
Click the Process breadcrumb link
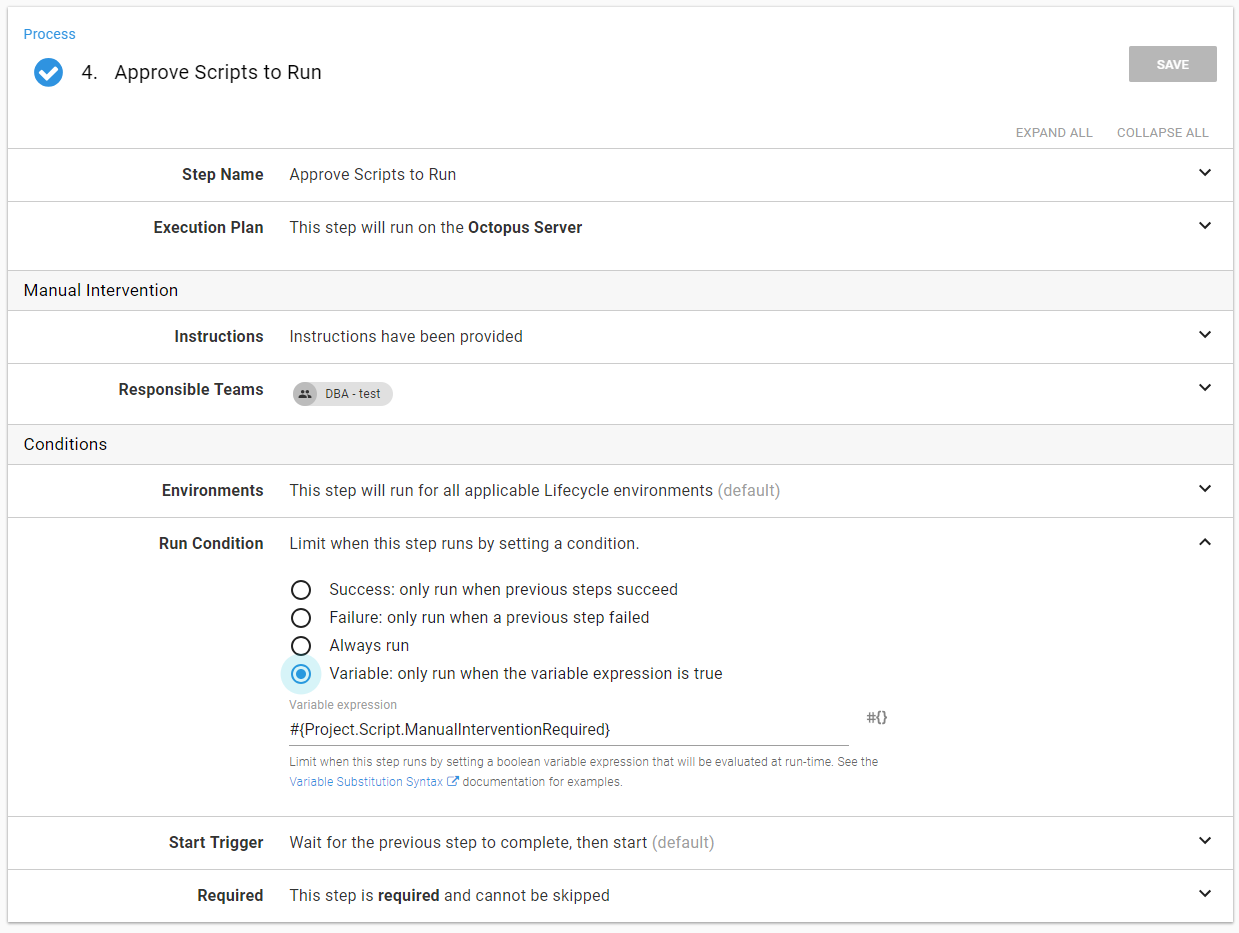[x=50, y=34]
